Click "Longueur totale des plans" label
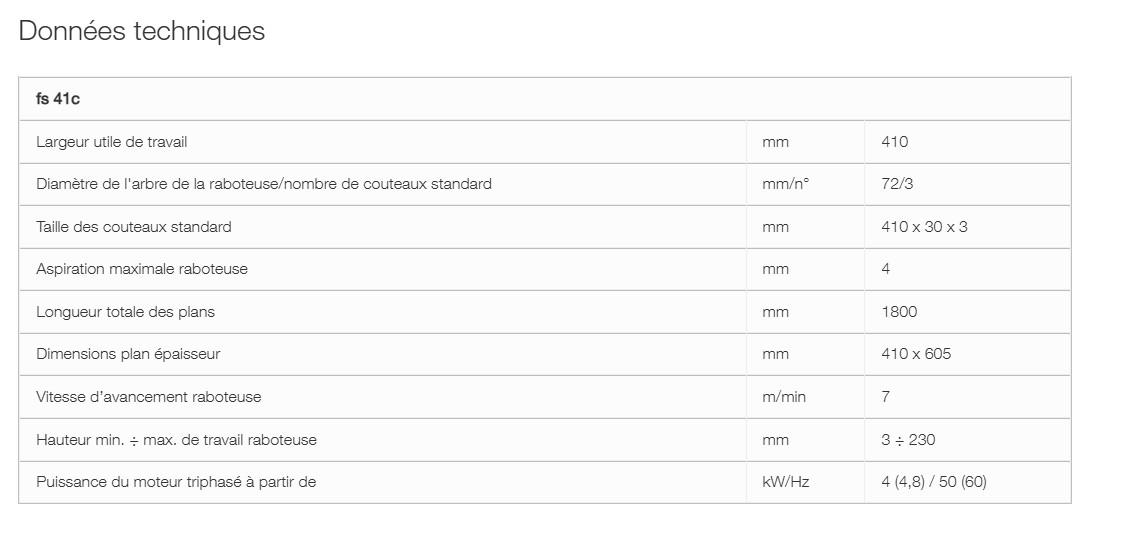1132x534 pixels. click(125, 312)
